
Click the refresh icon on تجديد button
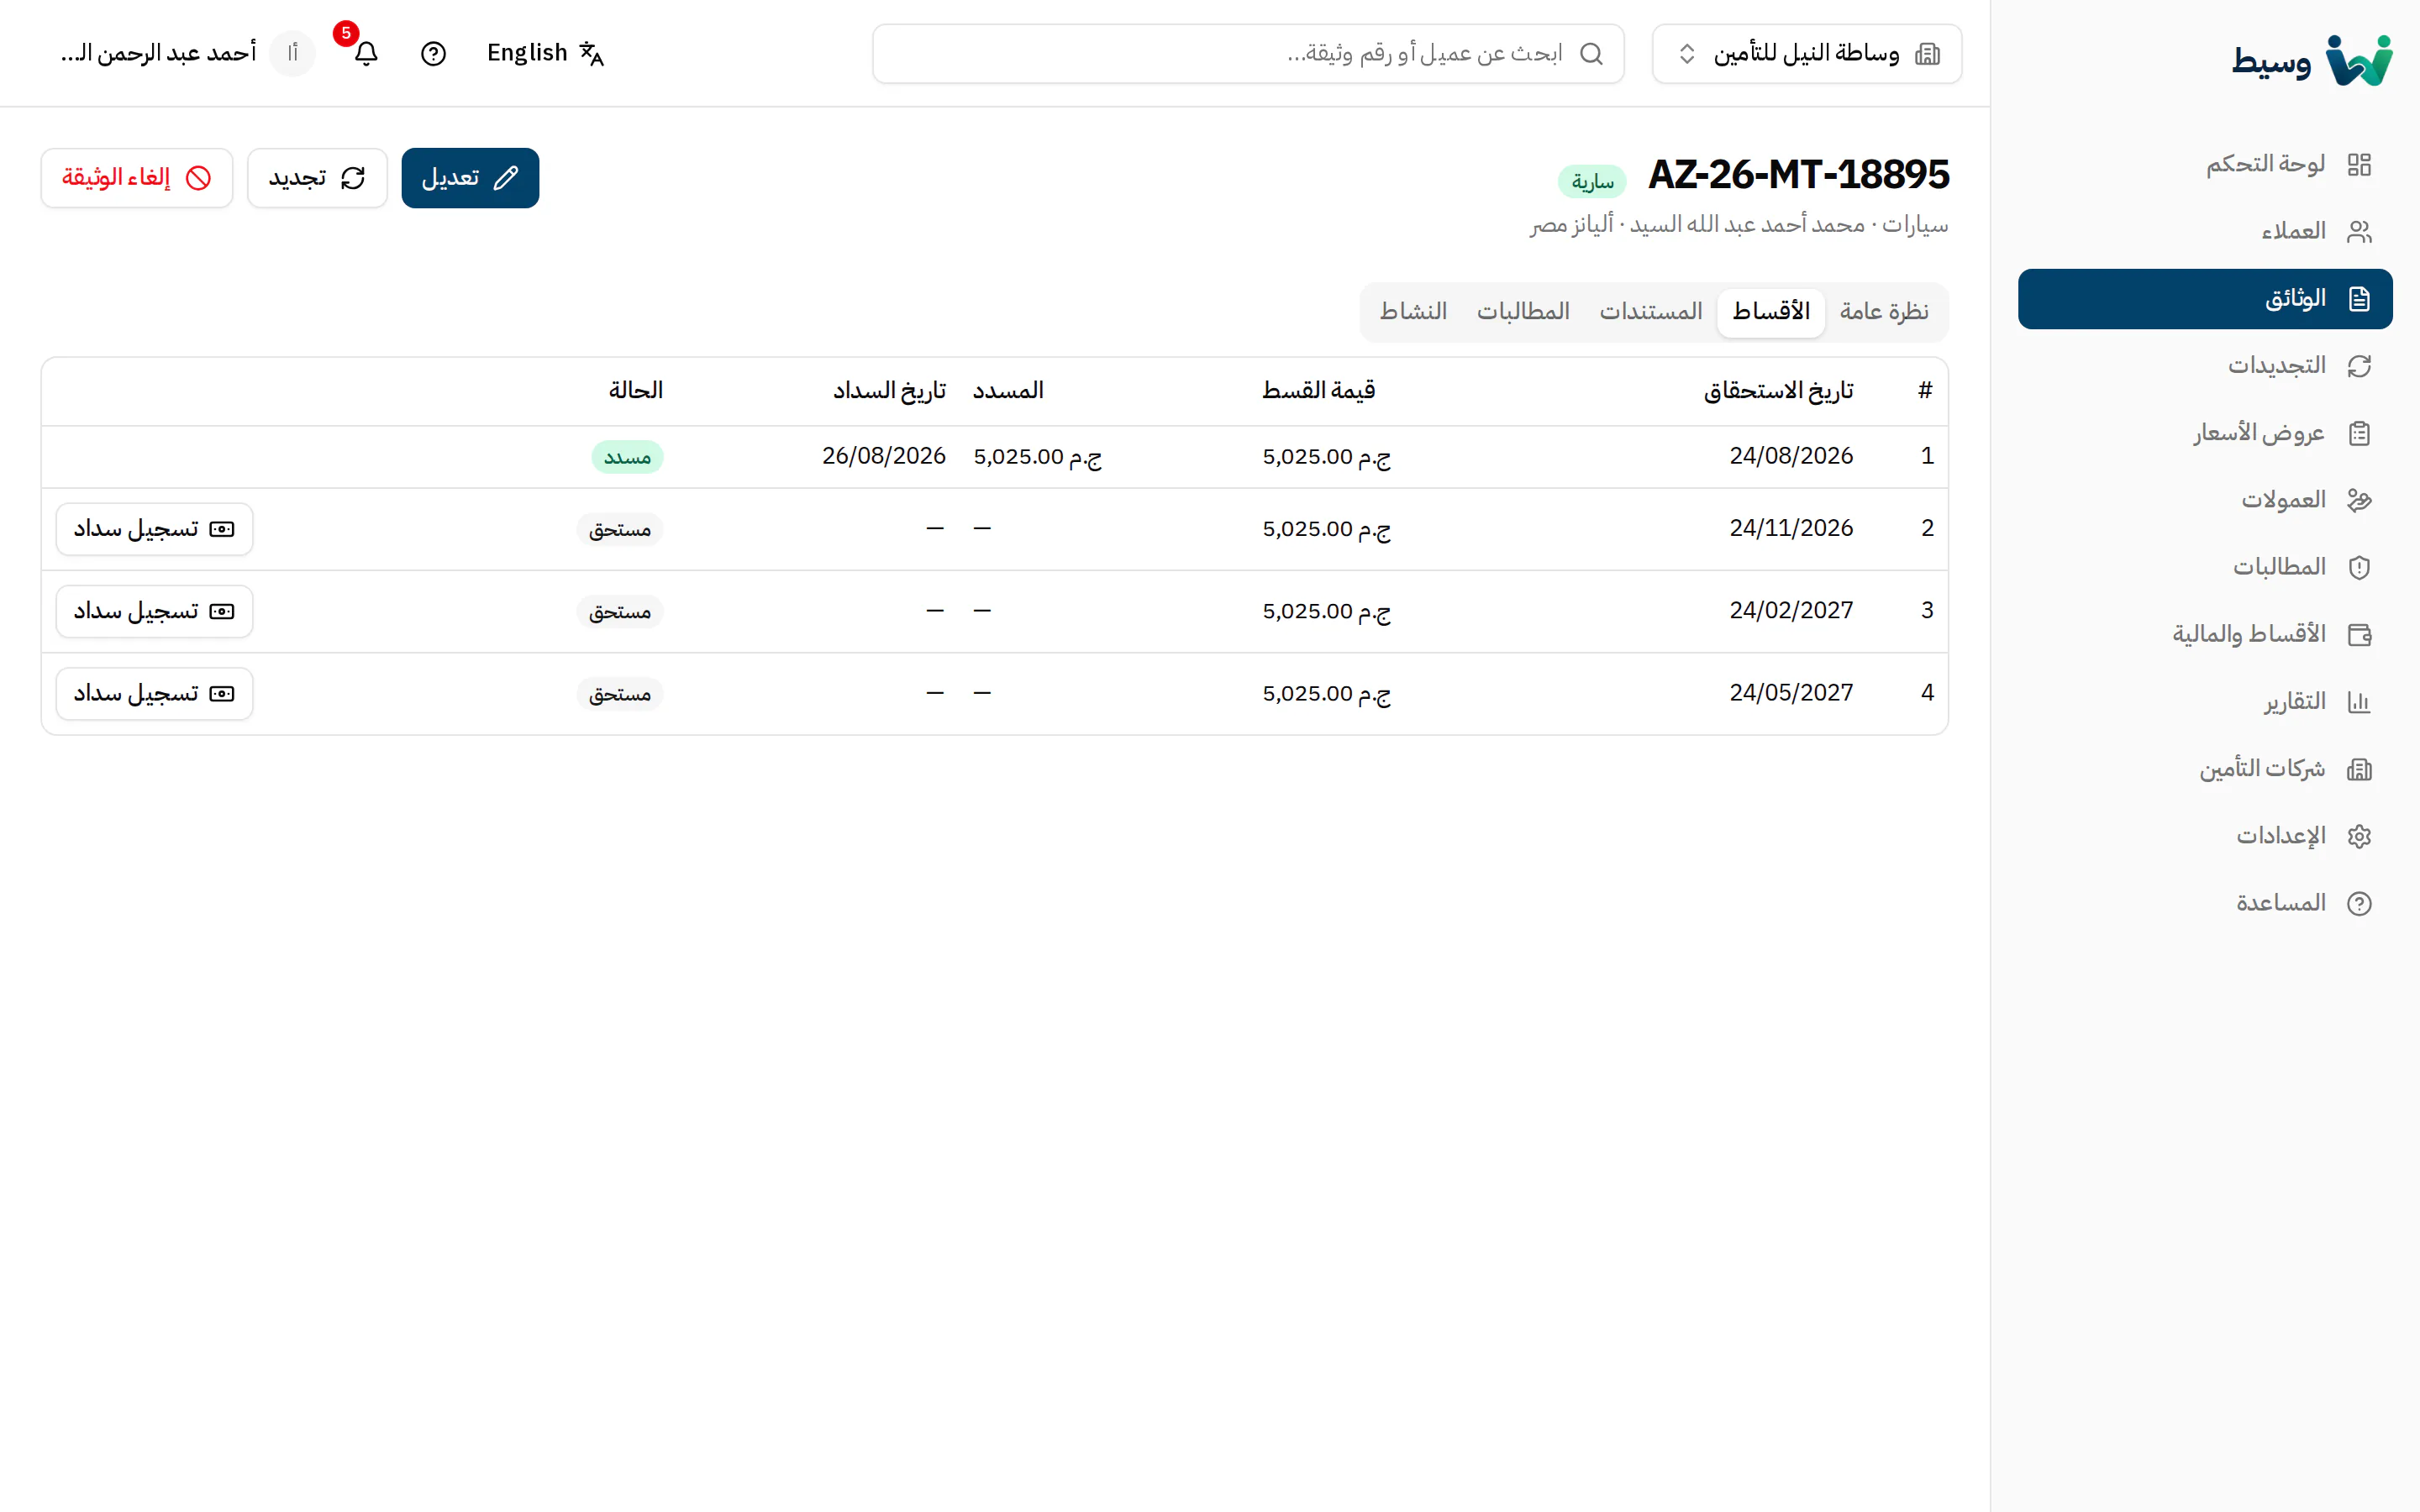pyautogui.click(x=353, y=178)
